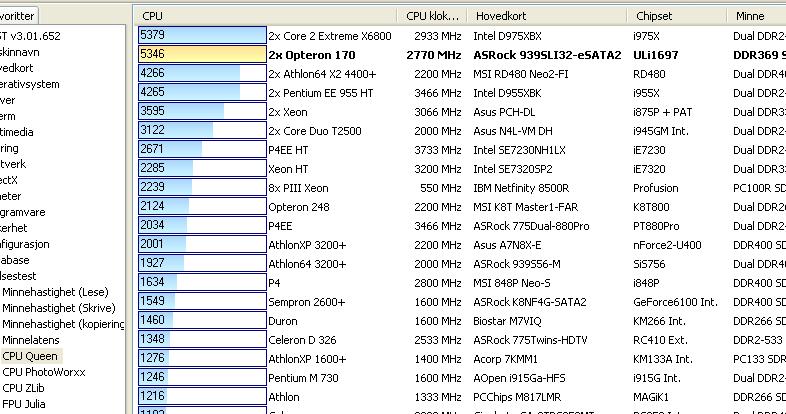Select Minnehastighet (Skrive) benchmark
Image resolution: width=786 pixels, height=414 pixels.
pos(59,308)
